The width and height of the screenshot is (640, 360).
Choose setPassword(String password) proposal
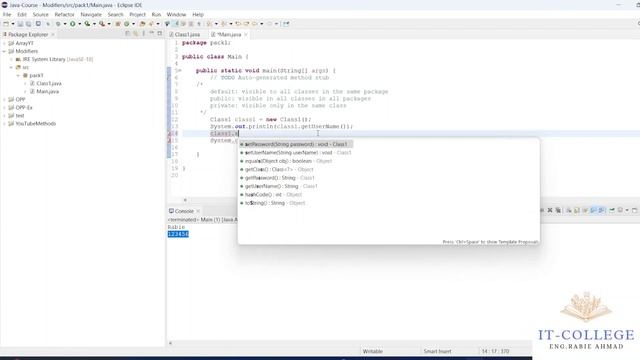click(x=296, y=144)
